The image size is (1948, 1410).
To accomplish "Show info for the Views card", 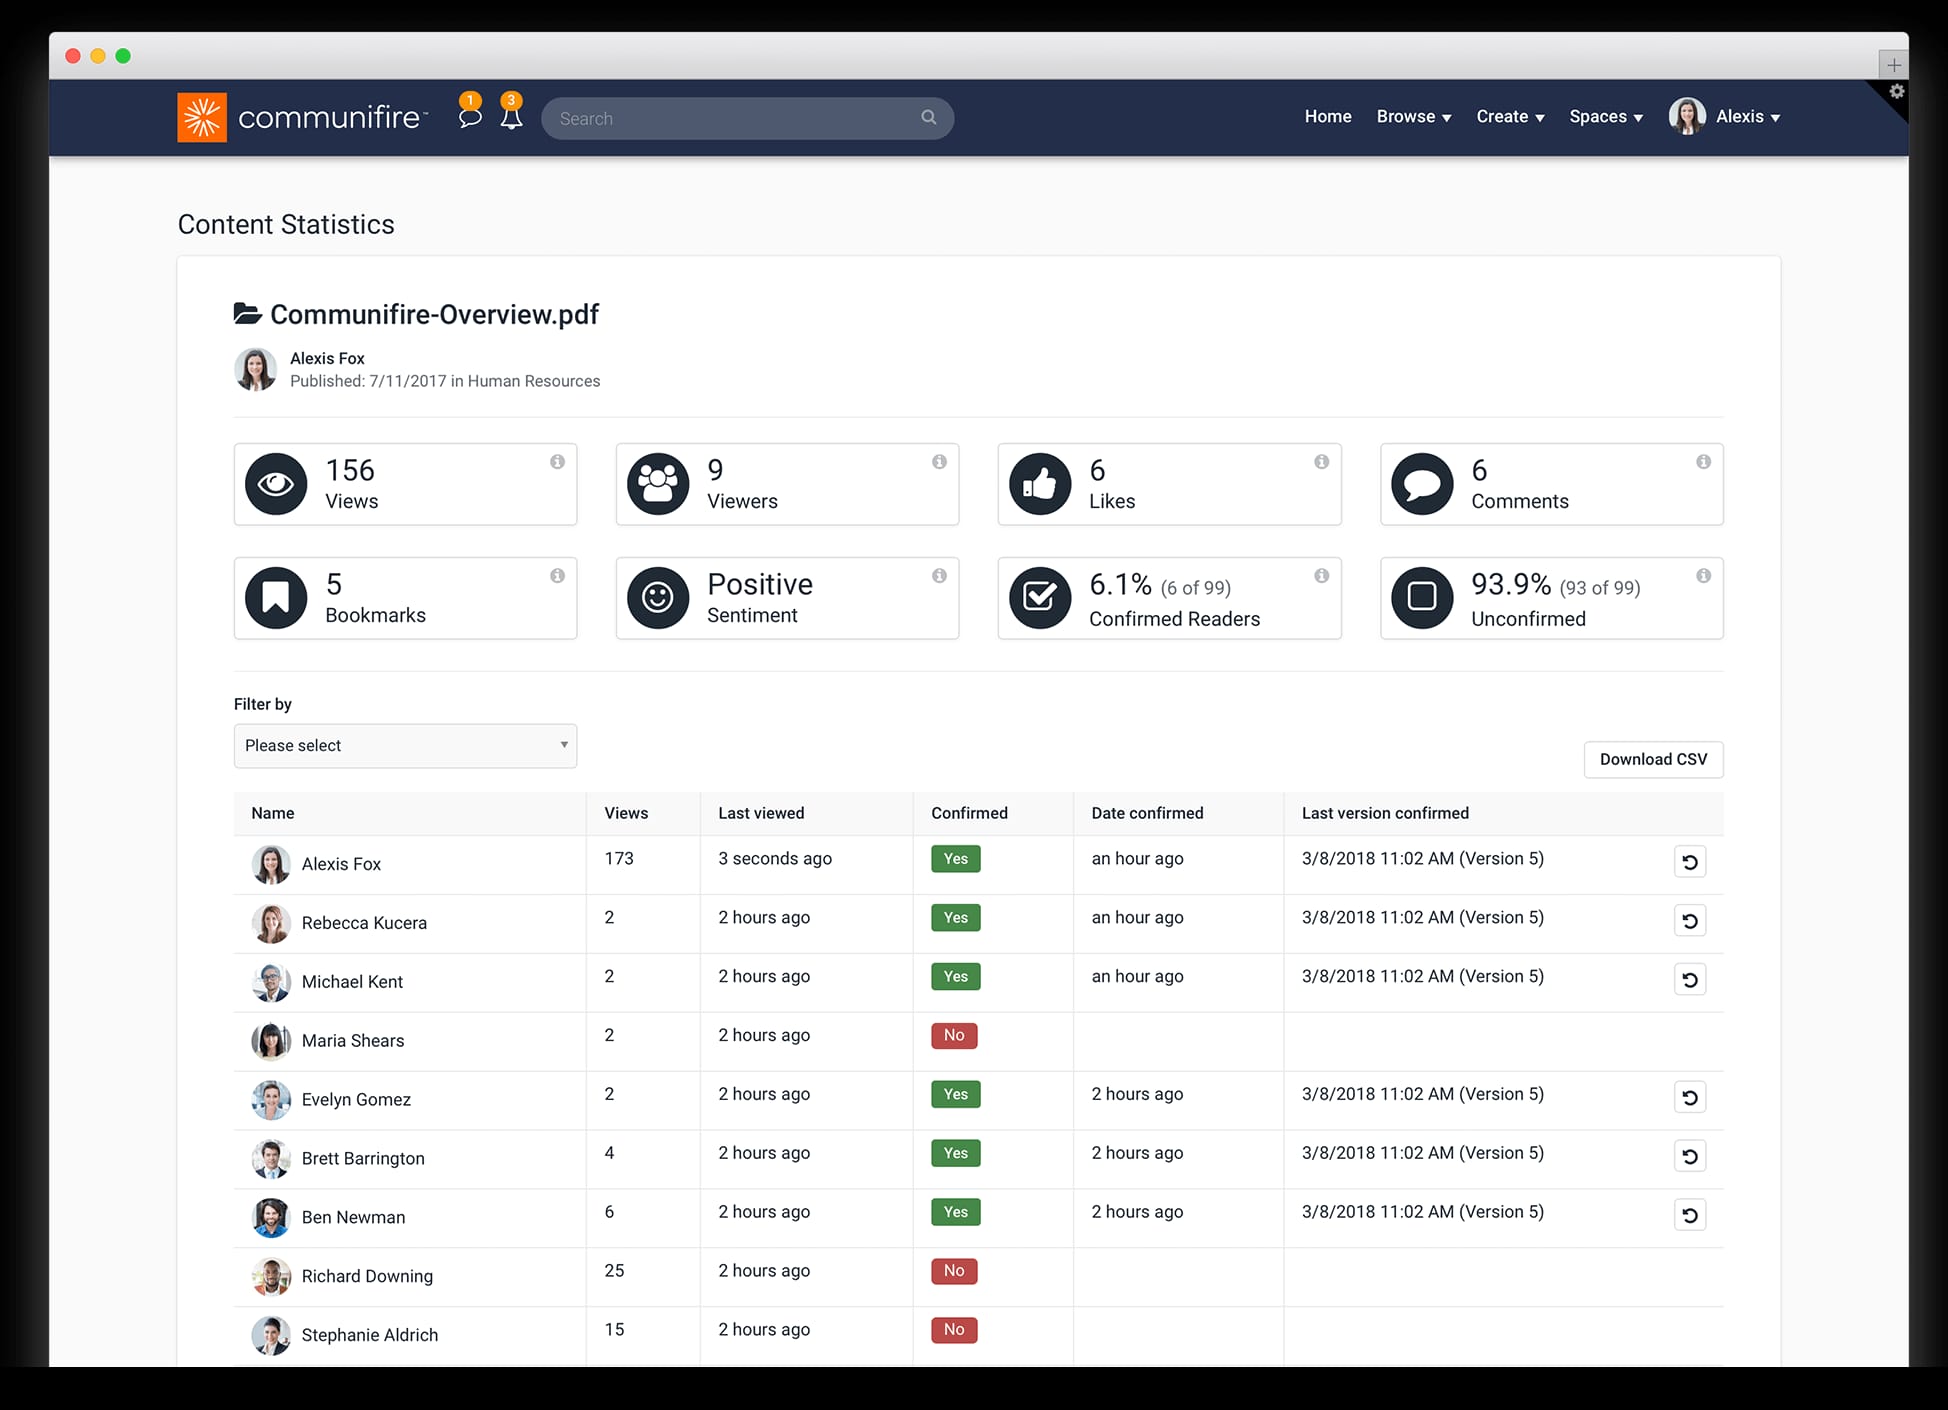I will [557, 462].
